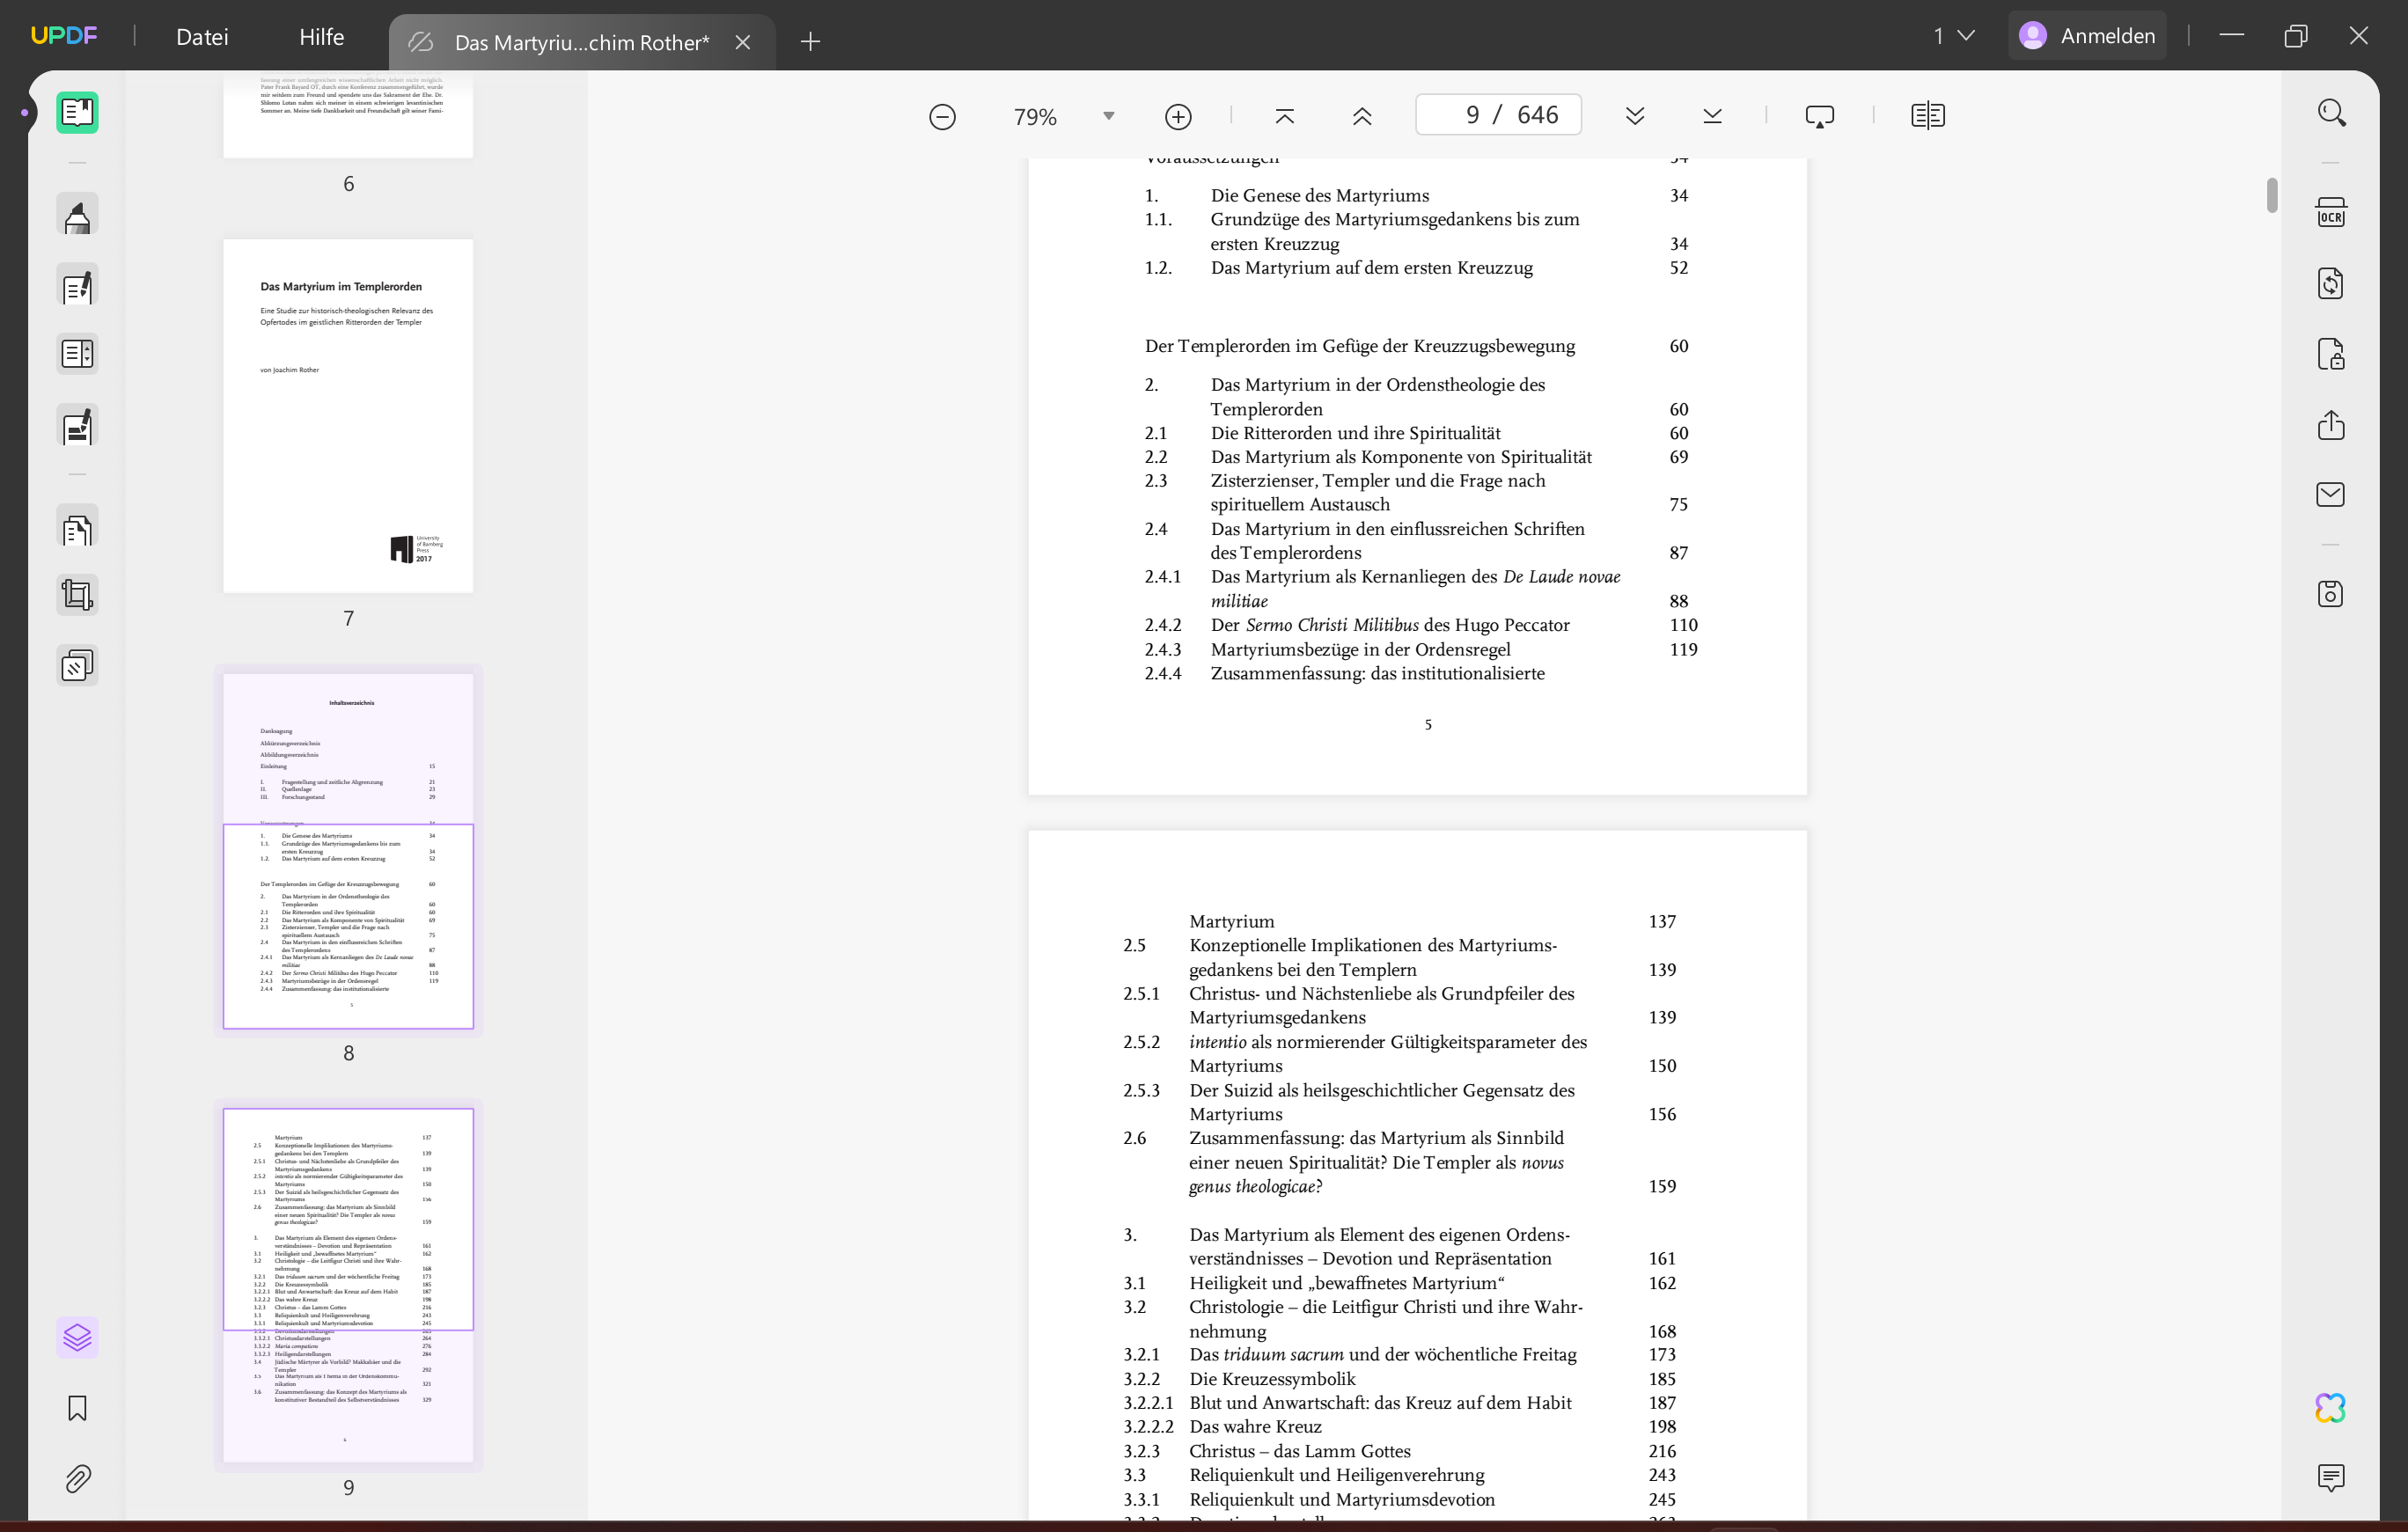2408x1532 pixels.
Task: Open the Organize Pages tool
Action: click(77, 529)
